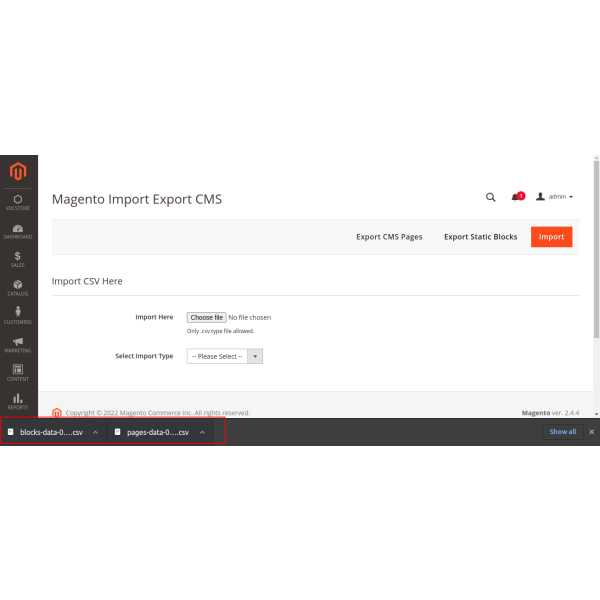This screenshot has height=600, width=600.
Task: Go to Dashboard in the sidebar
Action: click(x=18, y=230)
